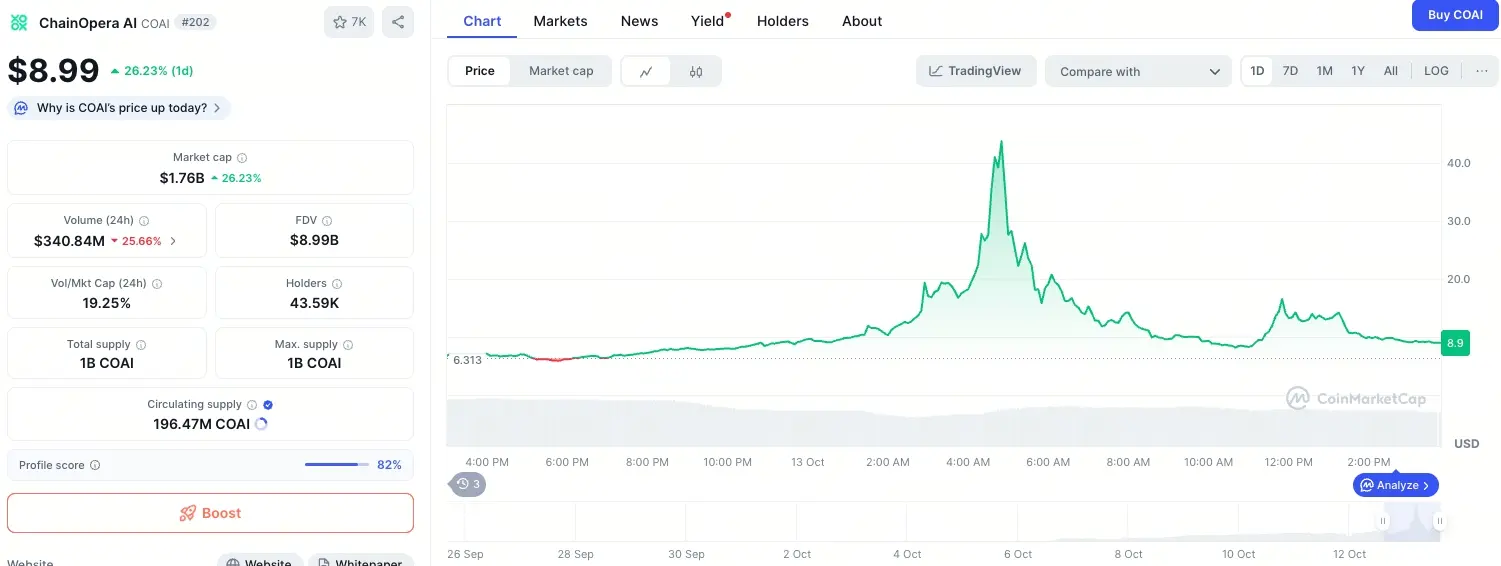The width and height of the screenshot is (1501, 566).
Task: Click the Boost button
Action: [x=210, y=513]
